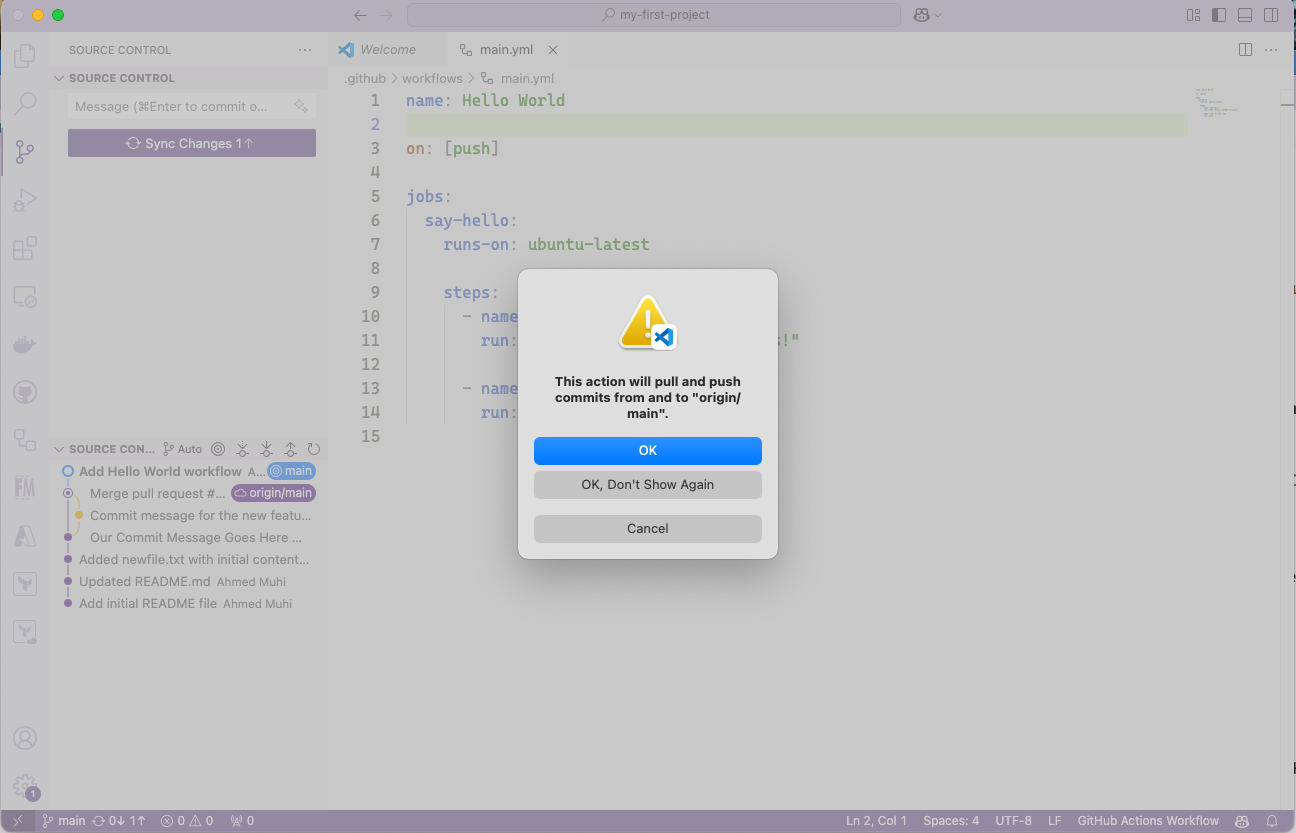Viewport: 1296px width, 833px height.
Task: Toggle the bottom Panel
Action: click(x=1245, y=15)
